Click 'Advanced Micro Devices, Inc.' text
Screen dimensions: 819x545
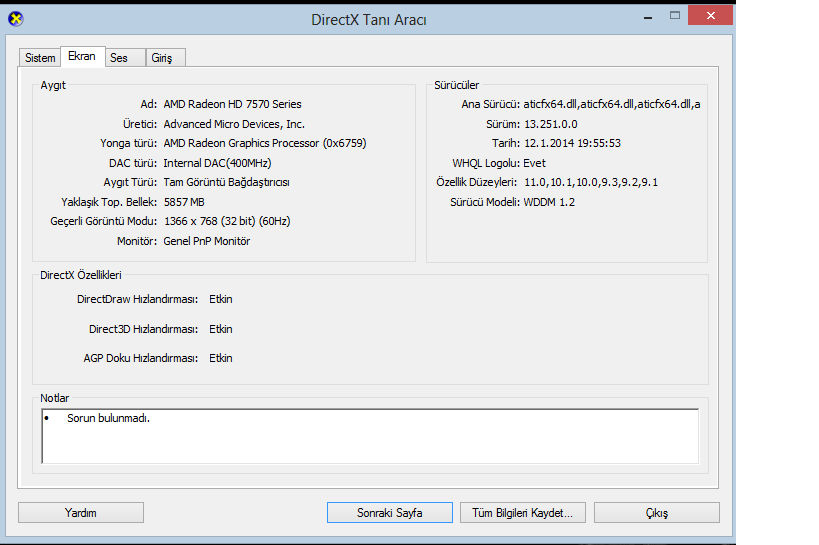click(x=234, y=124)
